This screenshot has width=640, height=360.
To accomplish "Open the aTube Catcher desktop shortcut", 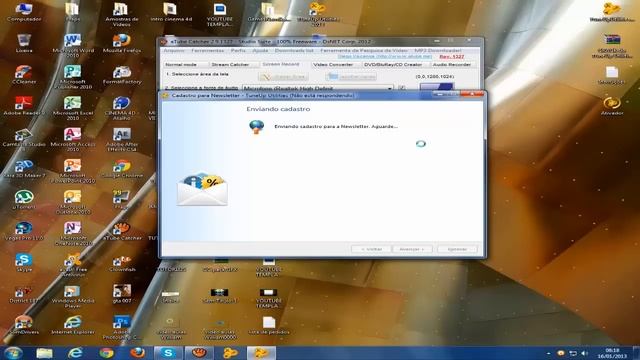I will coord(122,231).
